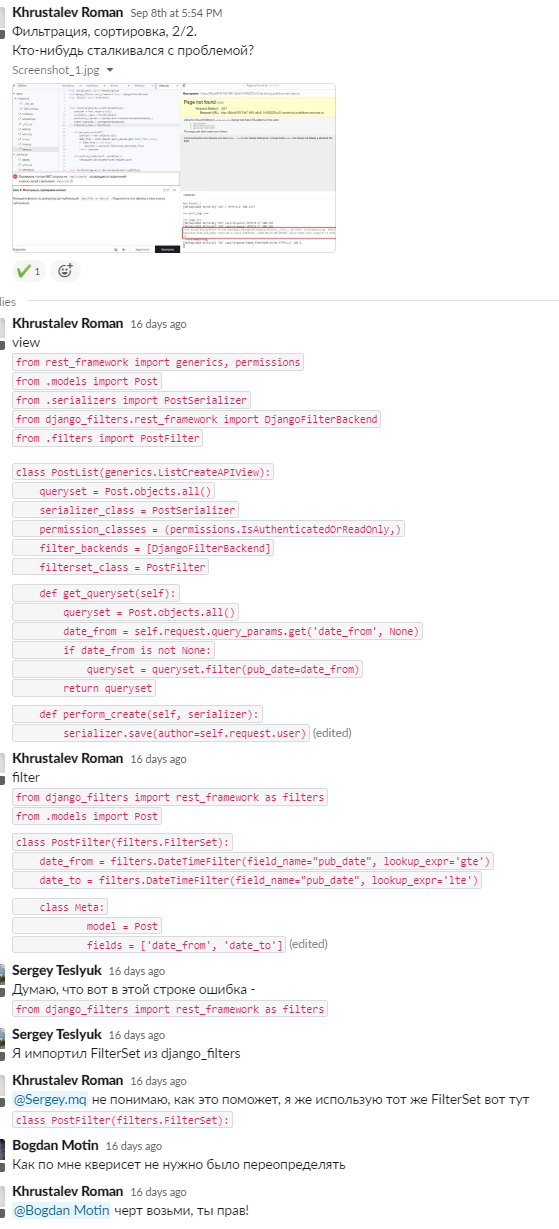The height and width of the screenshot is (1229, 559).
Task: Click the Screenshot_1.jpg file name
Action: click(x=56, y=70)
